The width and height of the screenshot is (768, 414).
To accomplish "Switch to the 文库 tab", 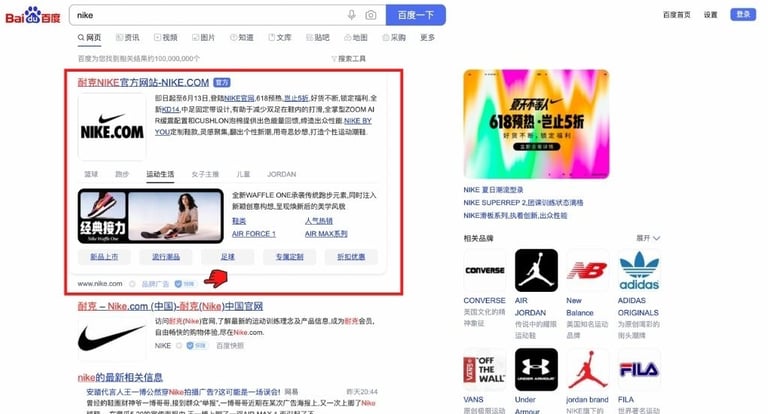I will point(280,38).
